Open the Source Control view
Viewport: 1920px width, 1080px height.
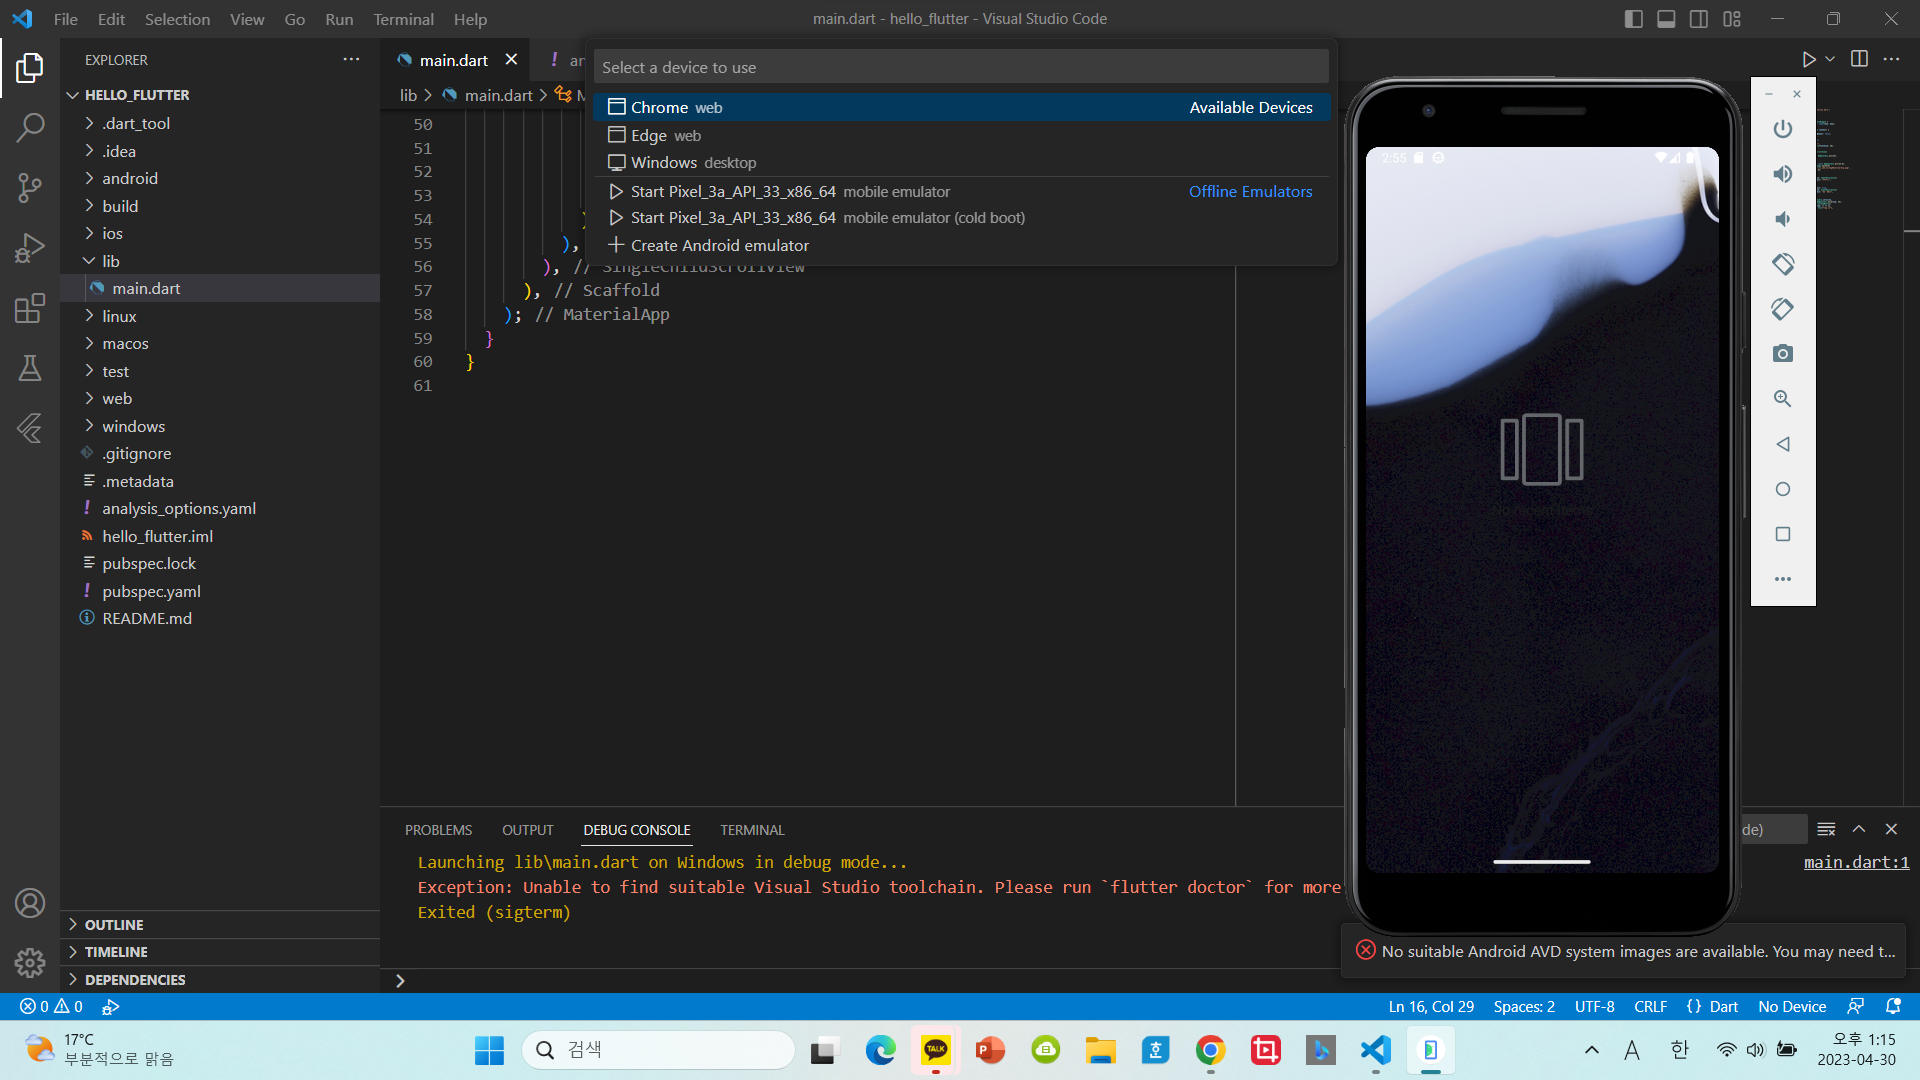pyautogui.click(x=30, y=187)
